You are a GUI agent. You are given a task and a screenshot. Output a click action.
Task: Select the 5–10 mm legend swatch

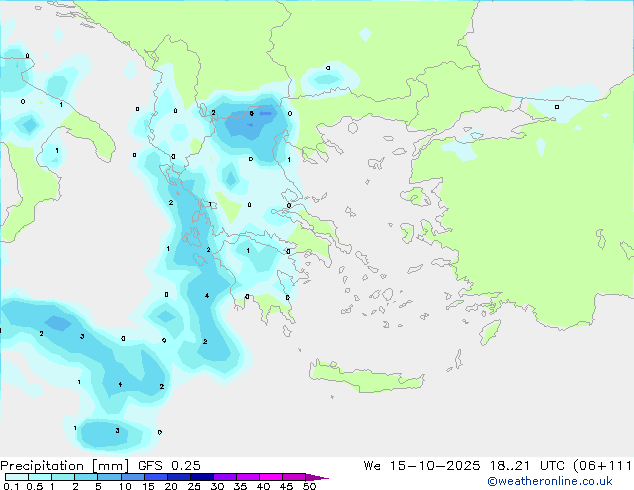pos(109,477)
